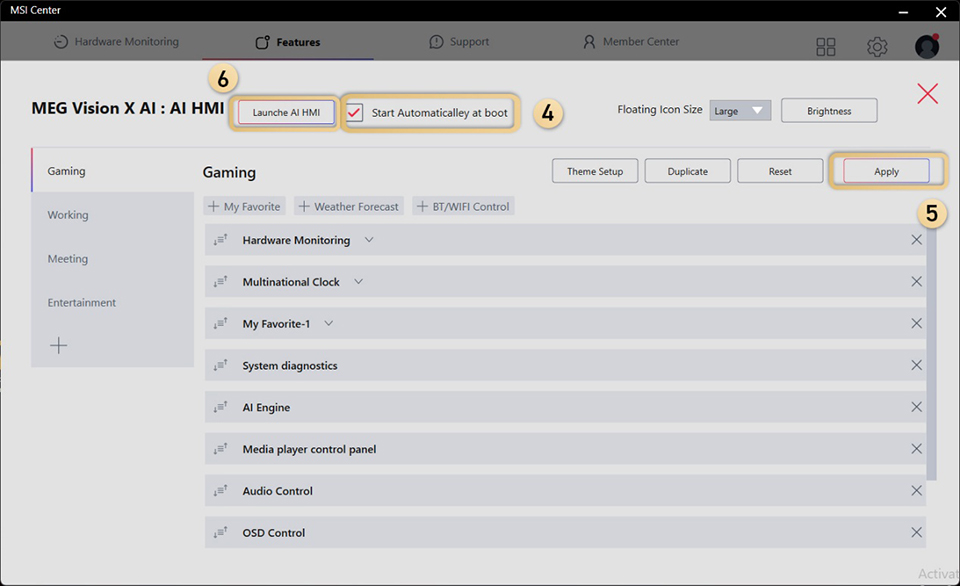Add the BT/WIFI Control widget
The width and height of the screenshot is (960, 586).
[463, 206]
